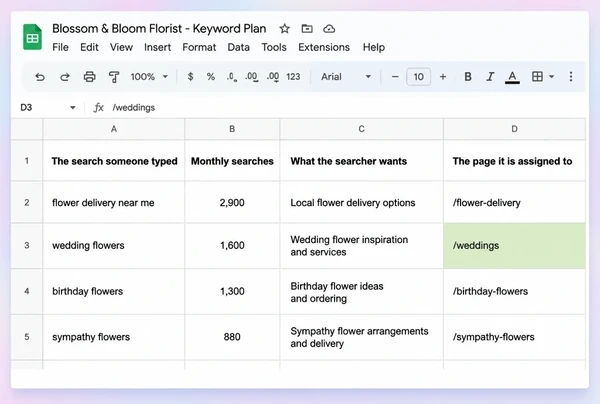This screenshot has height=404, width=600.
Task: Click the borders icon
Action: (x=537, y=77)
